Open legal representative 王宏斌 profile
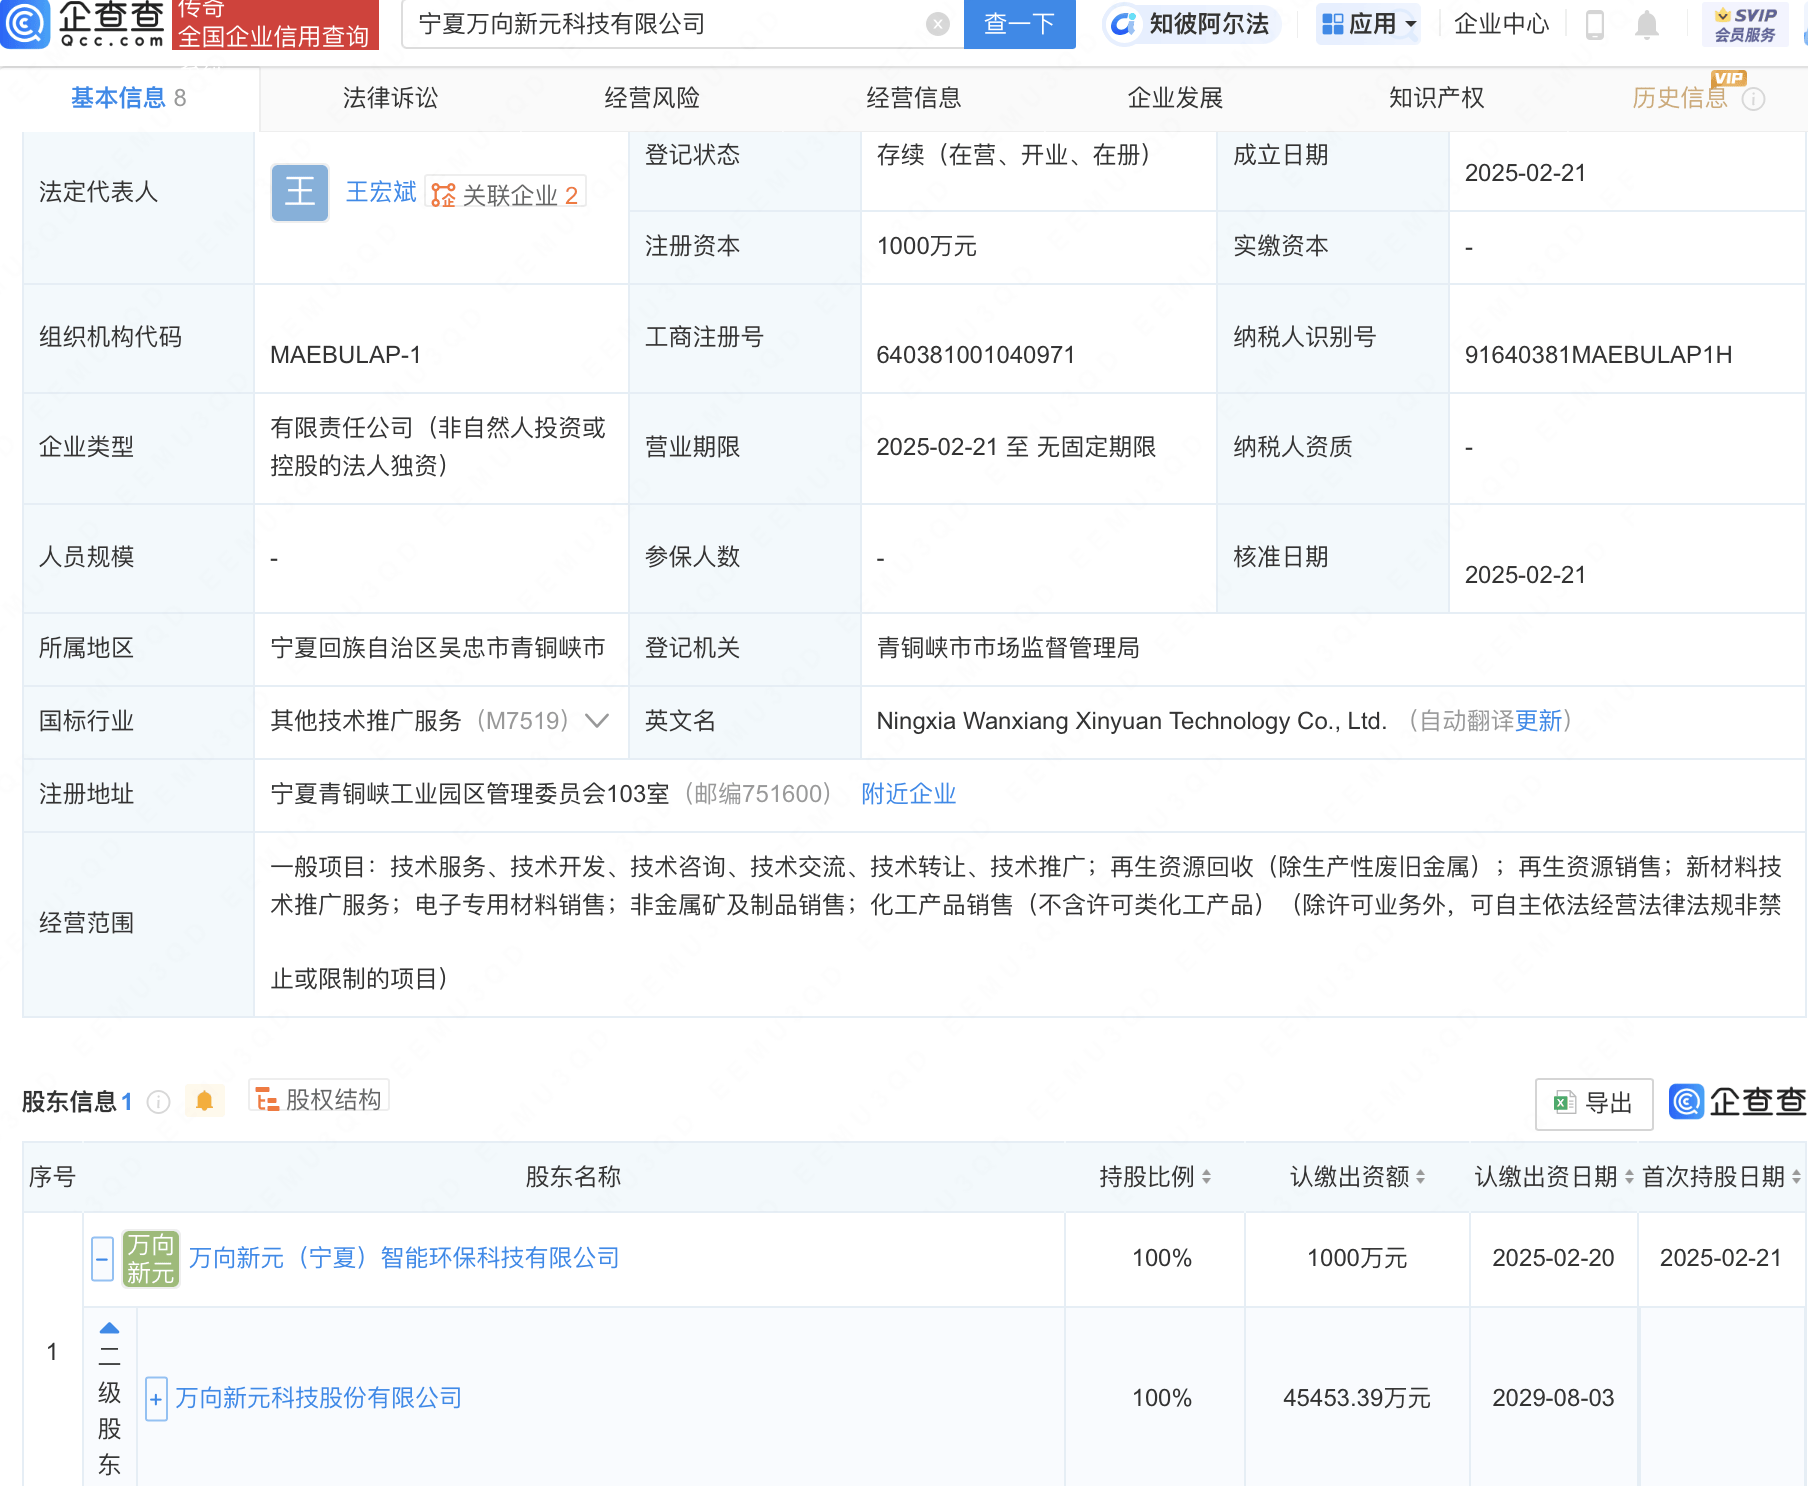 (380, 192)
